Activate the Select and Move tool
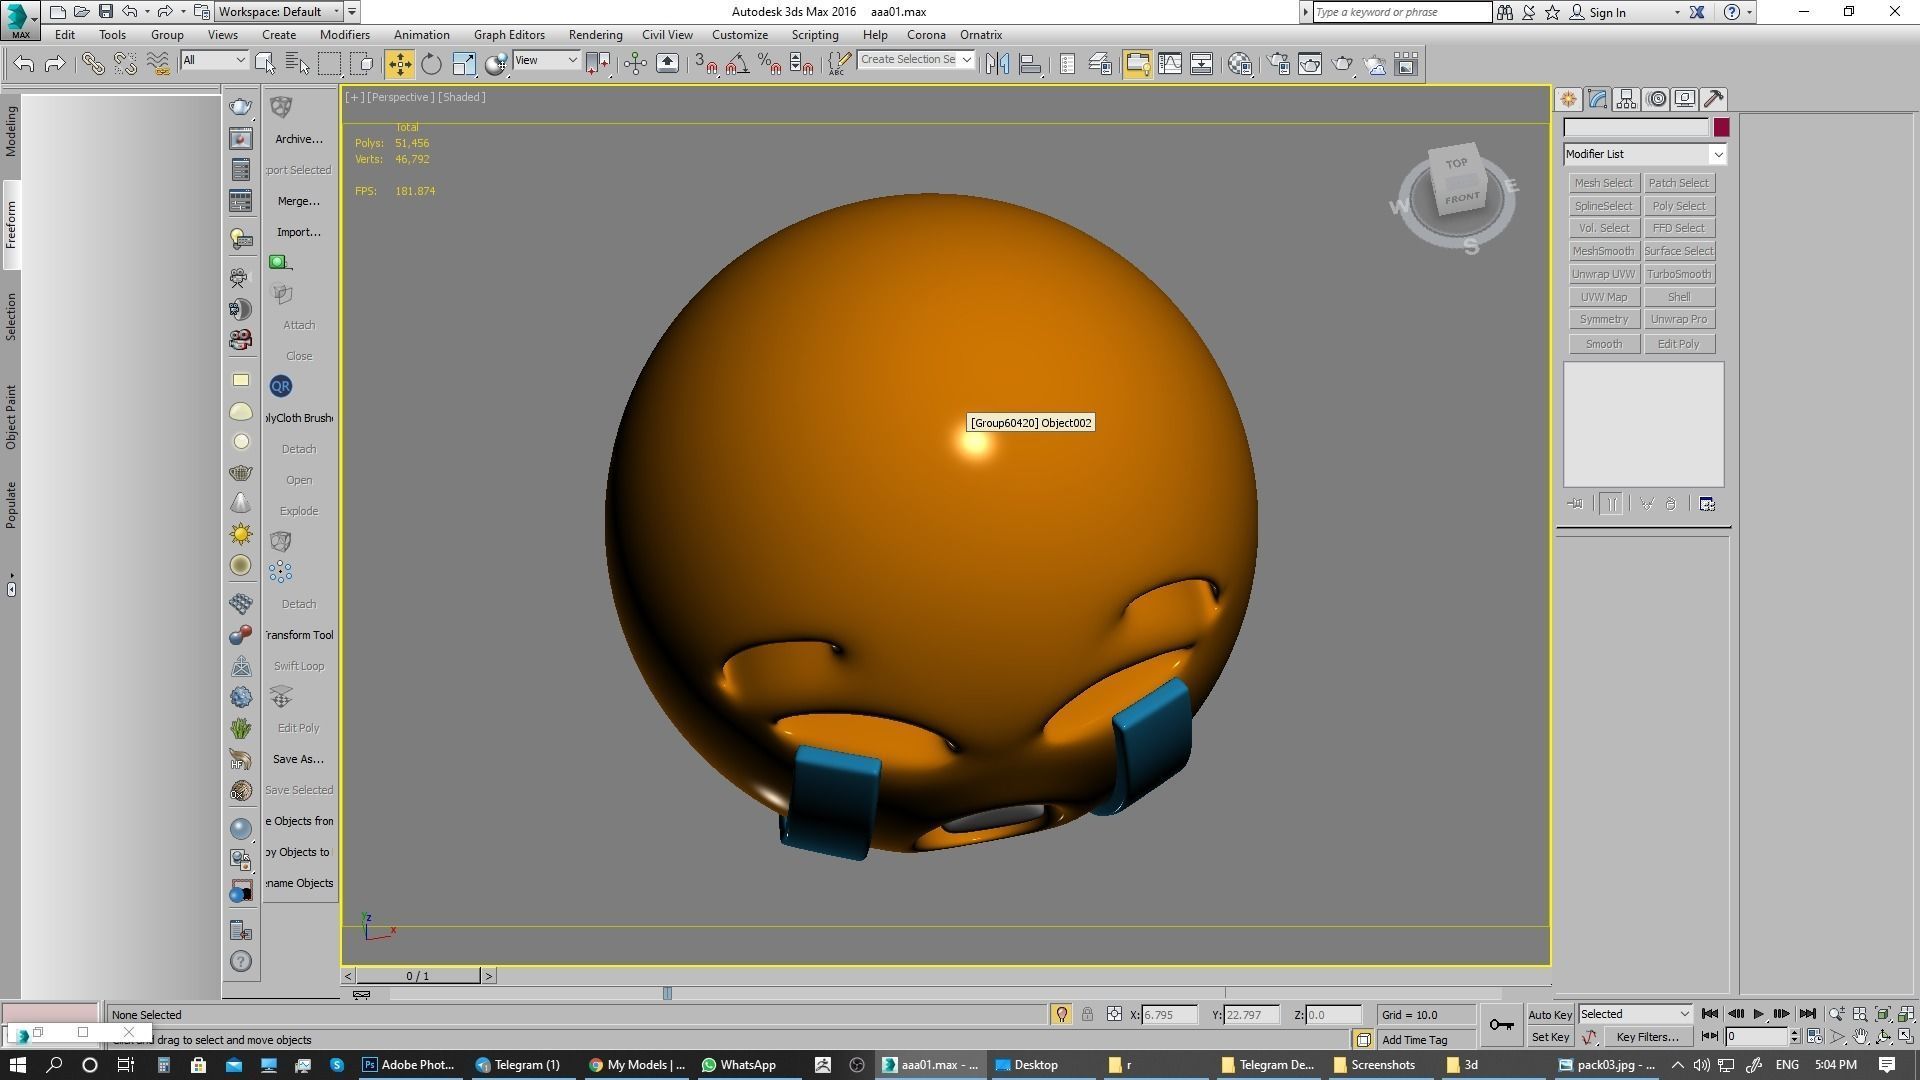1920x1080 pixels. point(399,64)
